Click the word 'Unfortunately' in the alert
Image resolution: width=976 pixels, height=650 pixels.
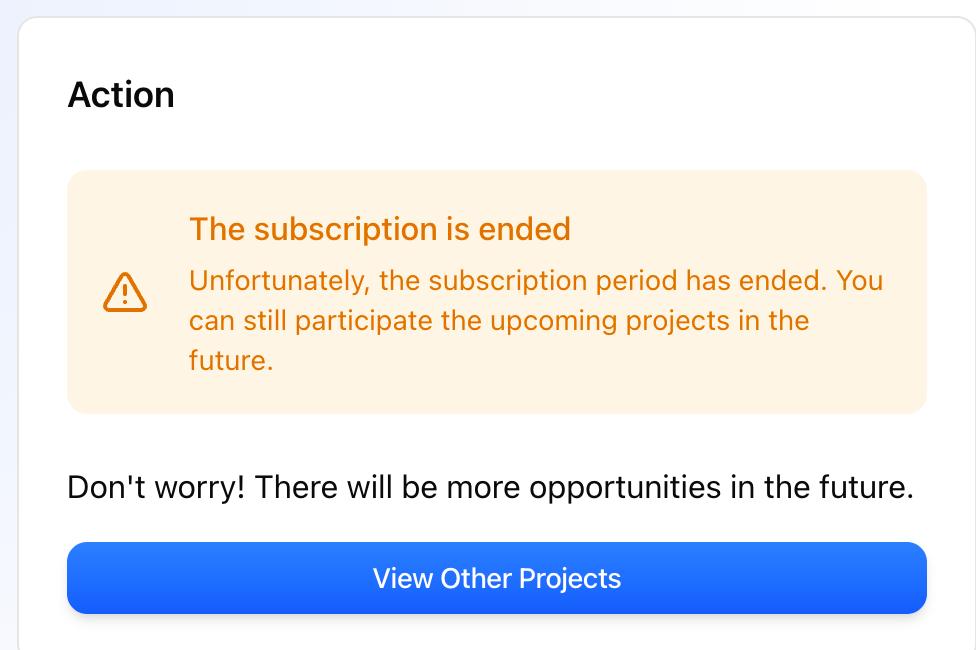[x=279, y=281]
